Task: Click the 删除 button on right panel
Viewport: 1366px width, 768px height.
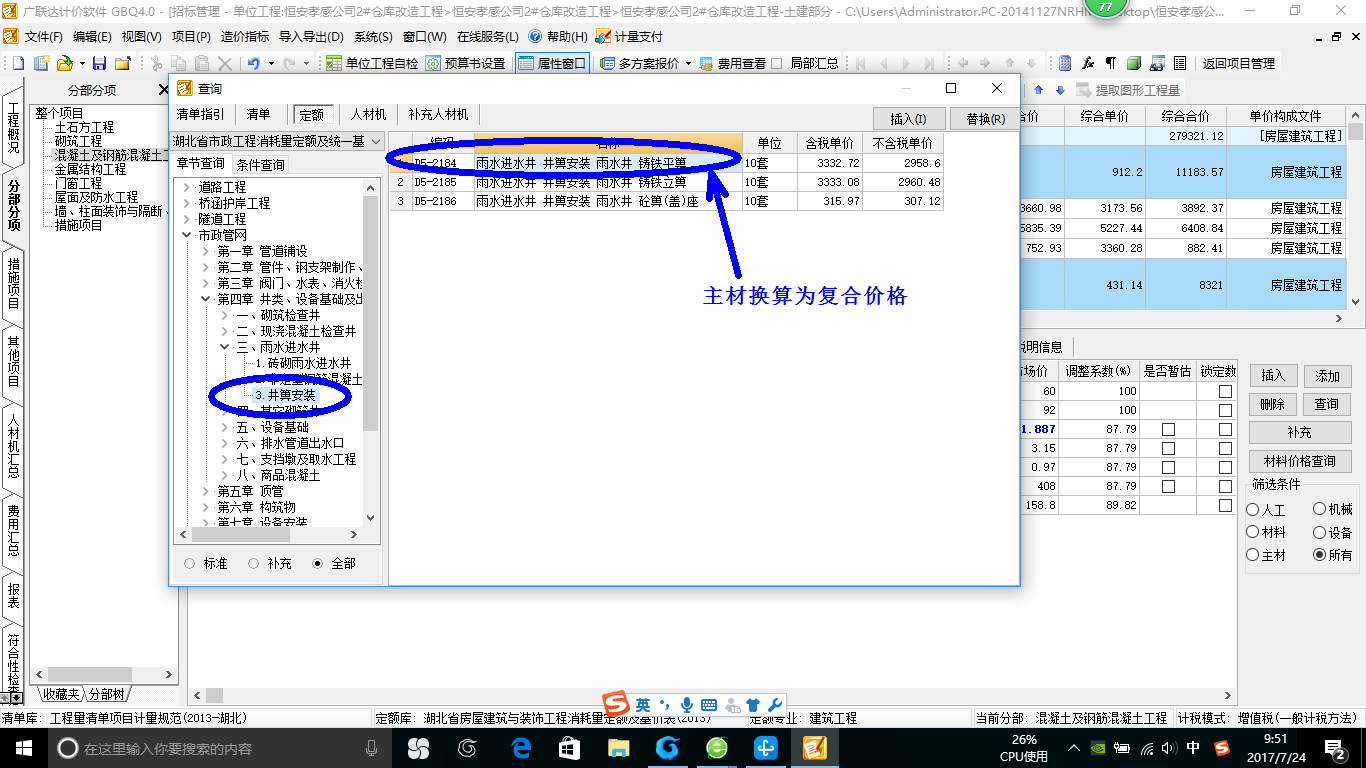Action: coord(1273,404)
